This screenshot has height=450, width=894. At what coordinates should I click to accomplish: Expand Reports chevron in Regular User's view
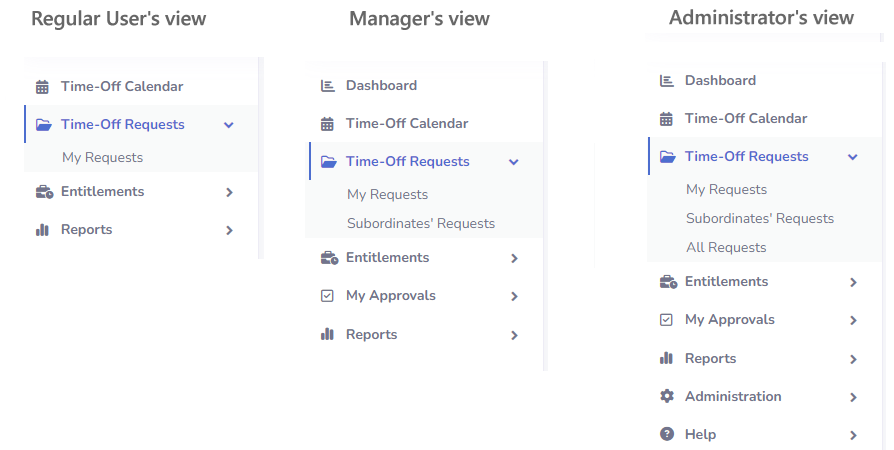(229, 230)
